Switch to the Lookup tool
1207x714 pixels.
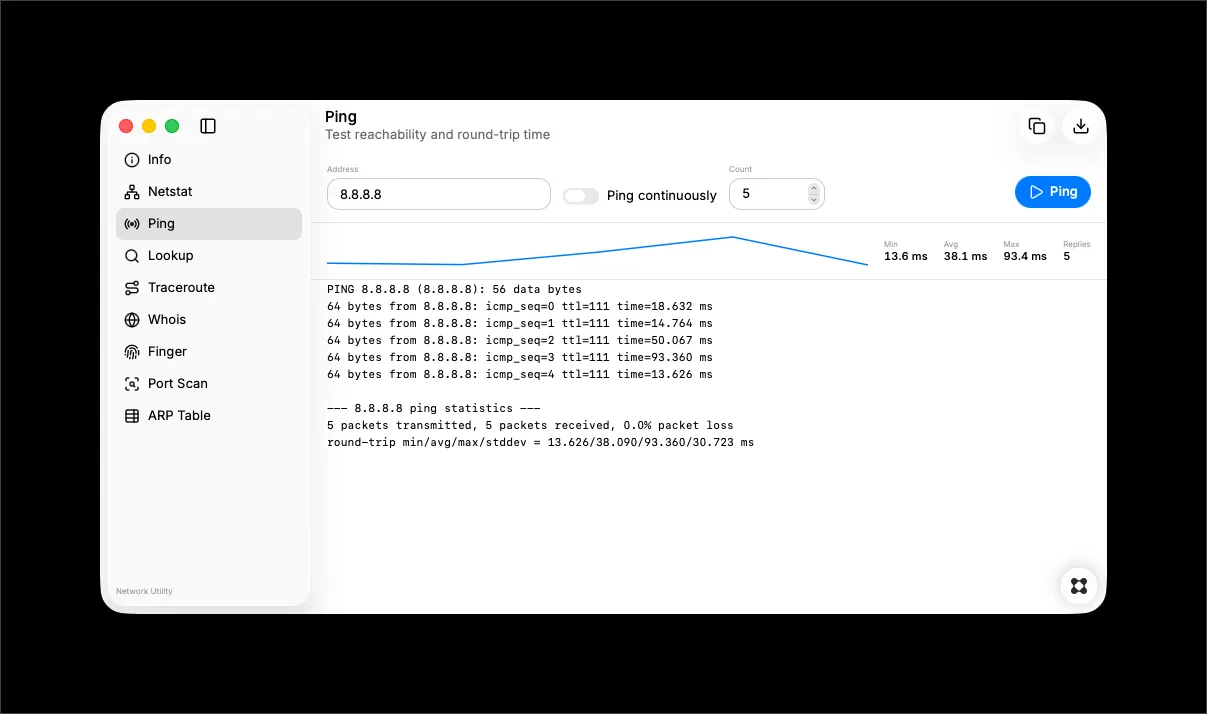(x=209, y=256)
